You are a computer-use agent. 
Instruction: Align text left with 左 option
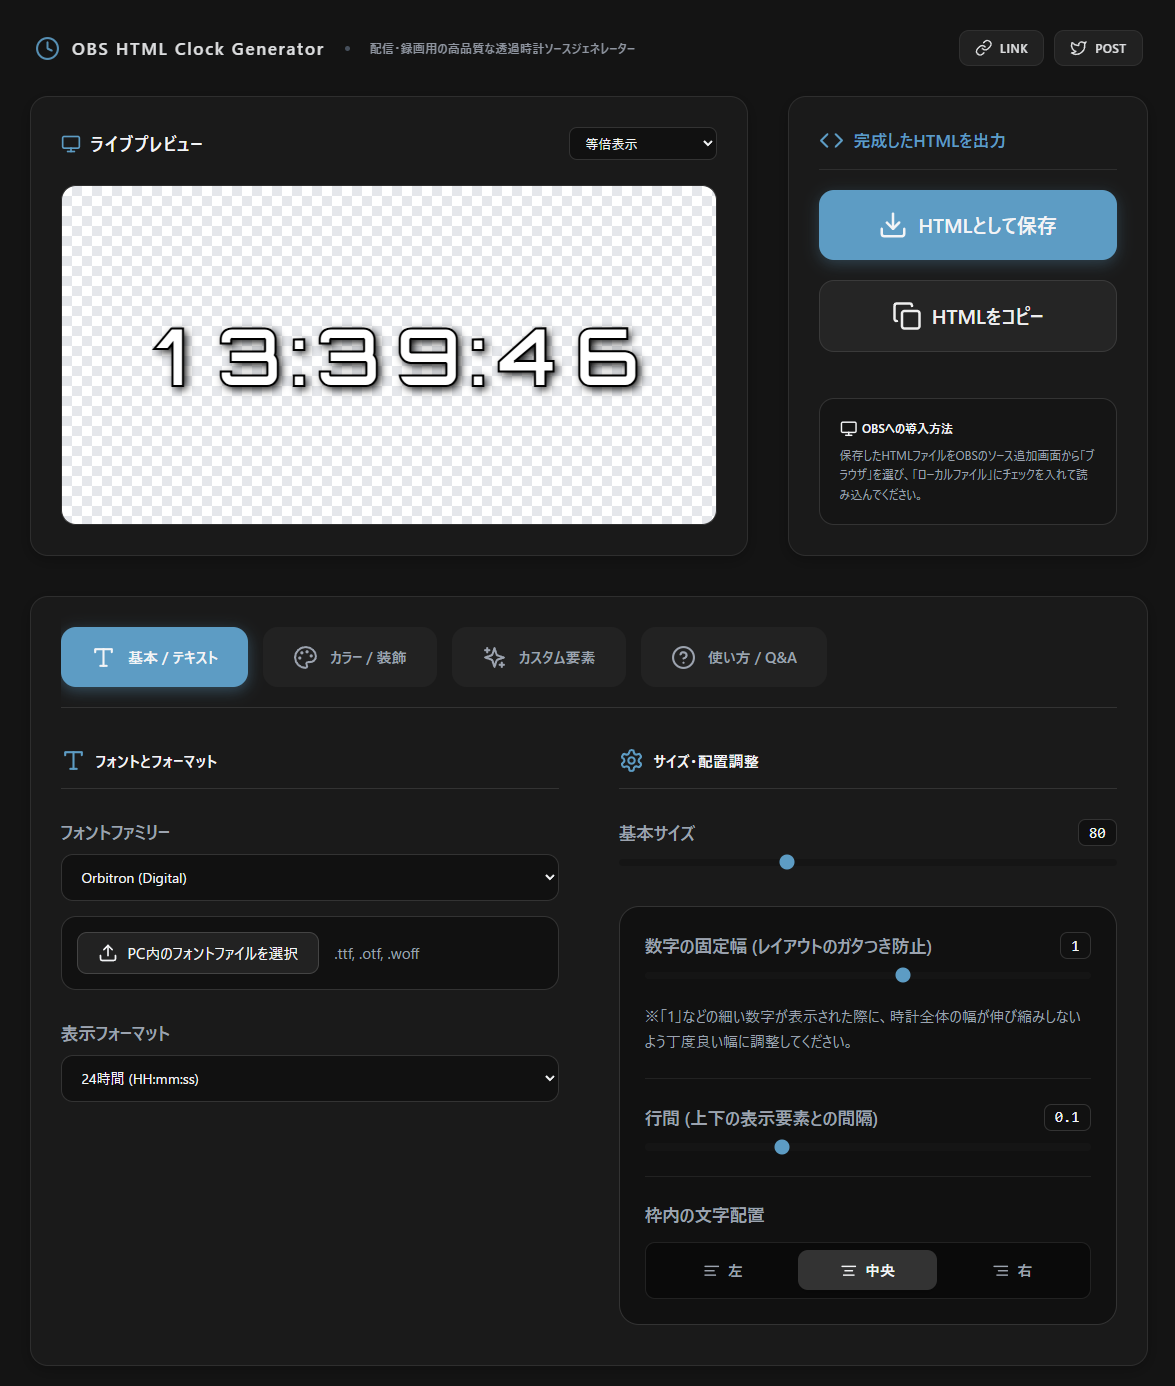pyautogui.click(x=723, y=1270)
